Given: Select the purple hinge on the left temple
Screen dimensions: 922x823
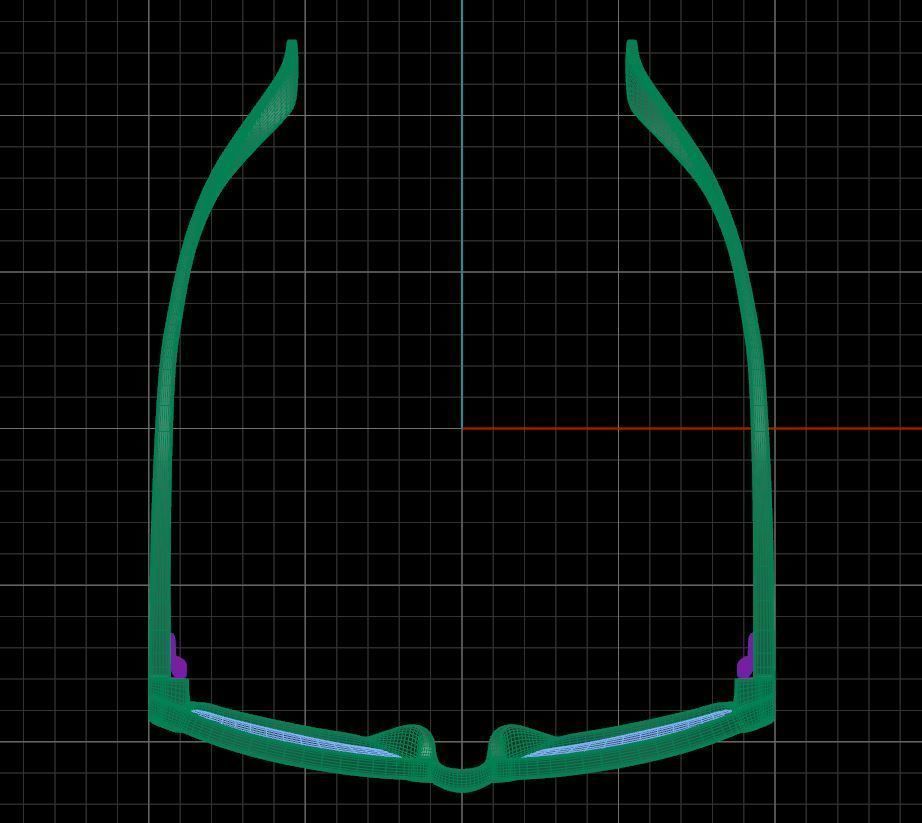Looking at the screenshot, I should (x=178, y=657).
